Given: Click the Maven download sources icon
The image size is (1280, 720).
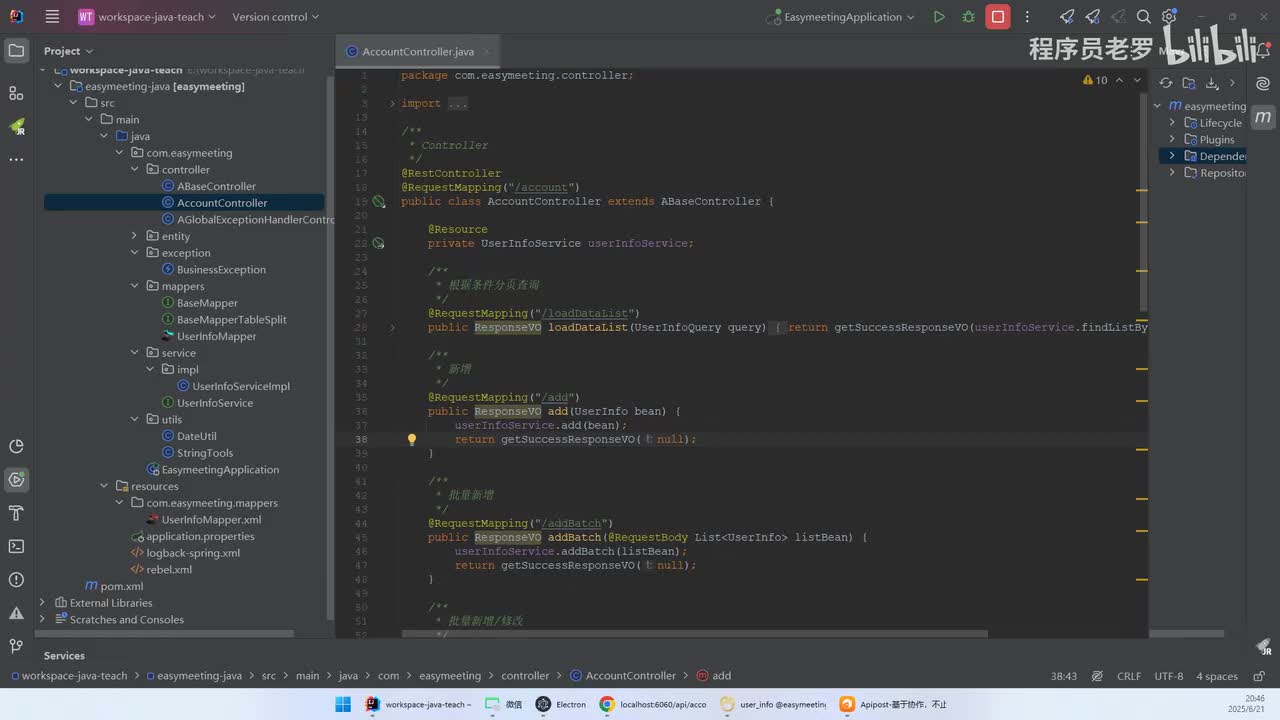Looking at the screenshot, I should (1212, 83).
